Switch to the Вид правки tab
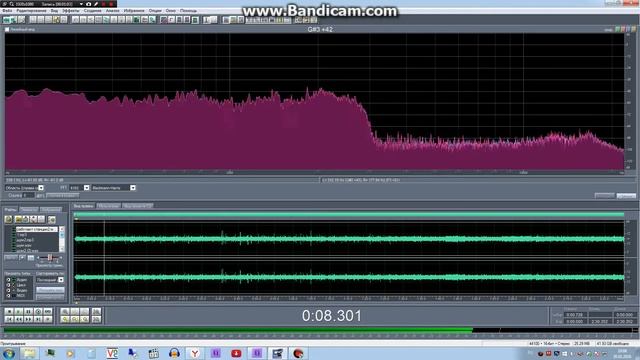 pyautogui.click(x=84, y=206)
